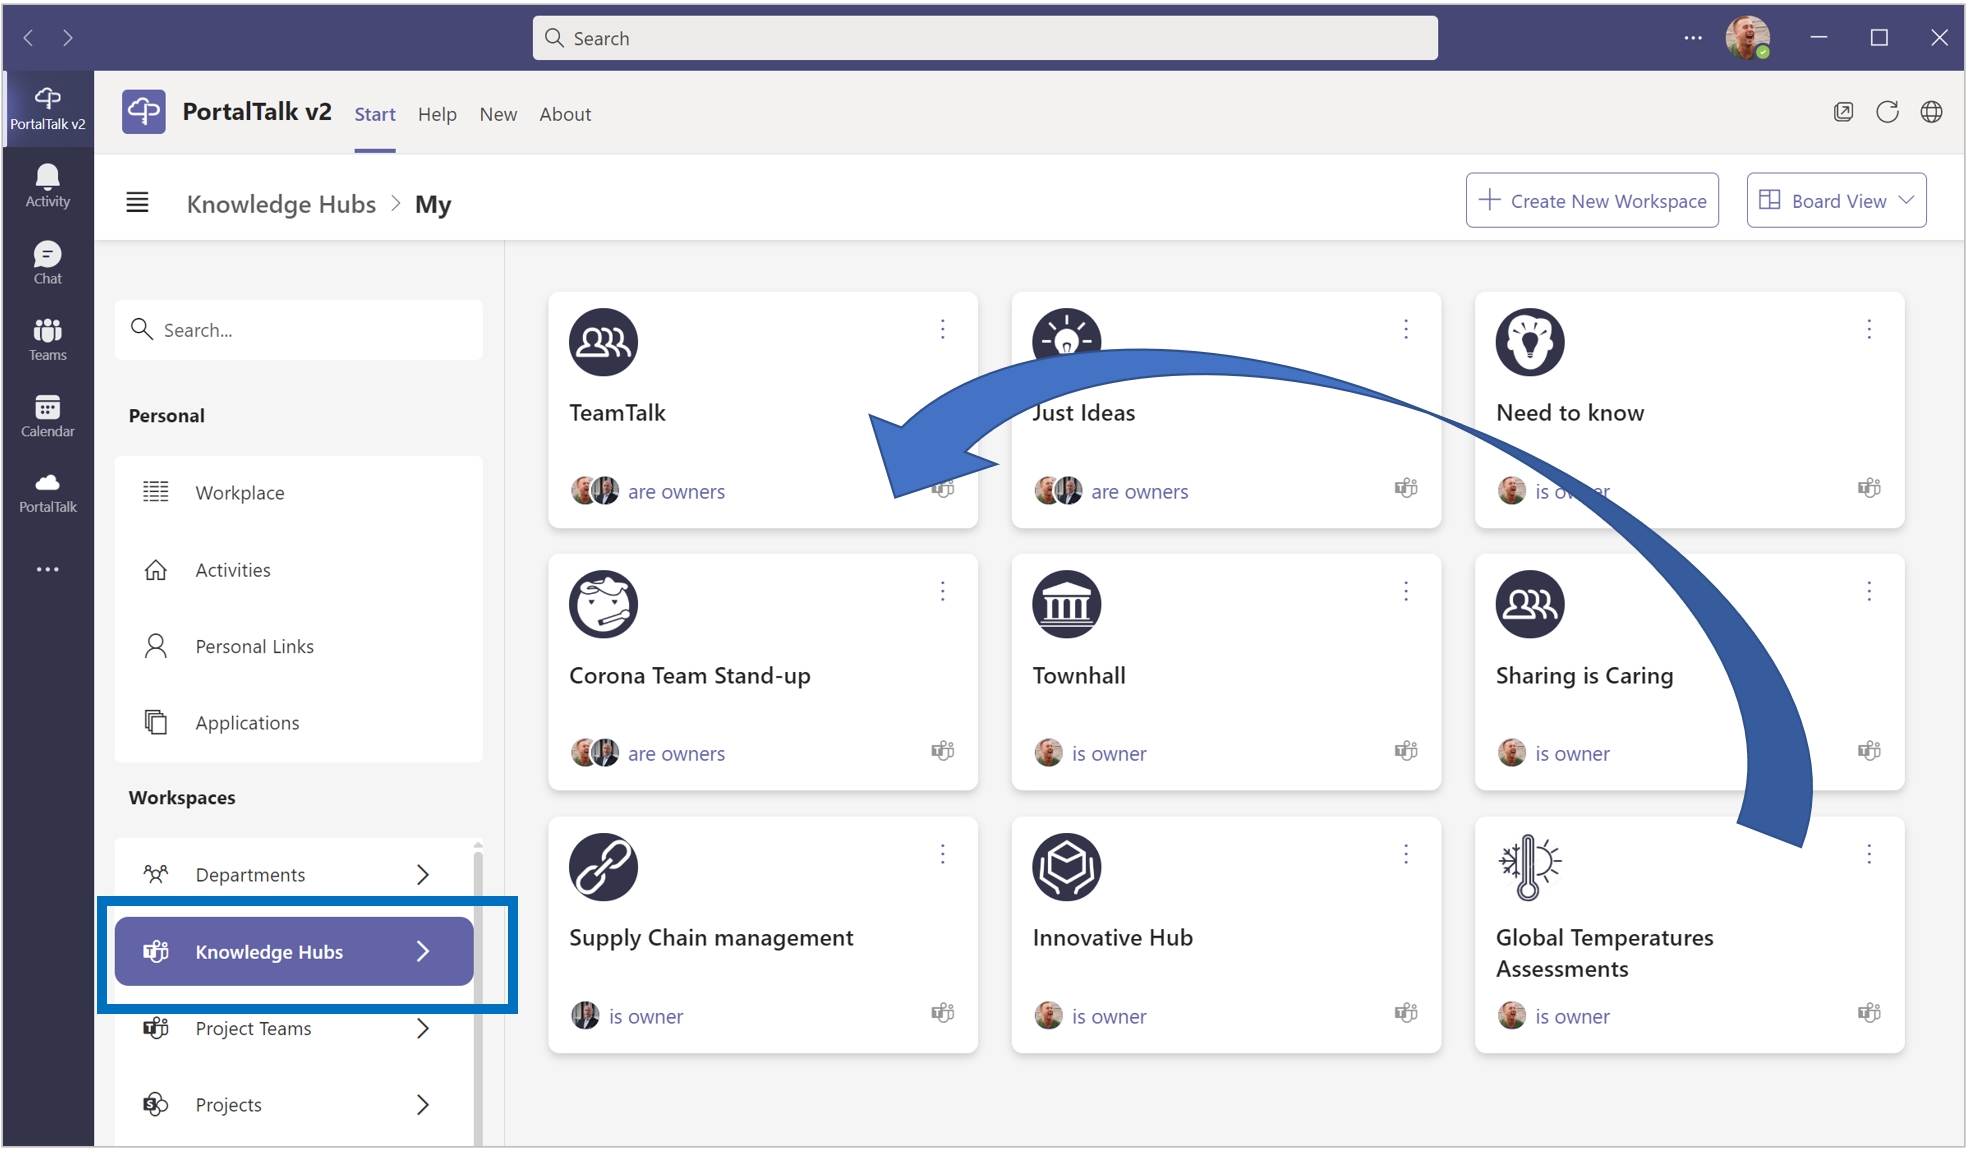Open in browser via globe icon
Image resolution: width=1975 pixels, height=1154 pixels.
point(1931,112)
